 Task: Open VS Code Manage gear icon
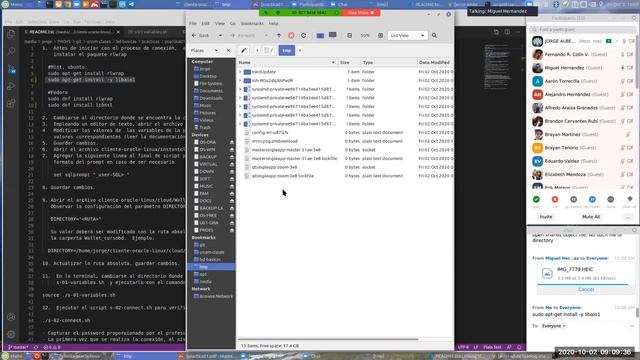coord(11,334)
